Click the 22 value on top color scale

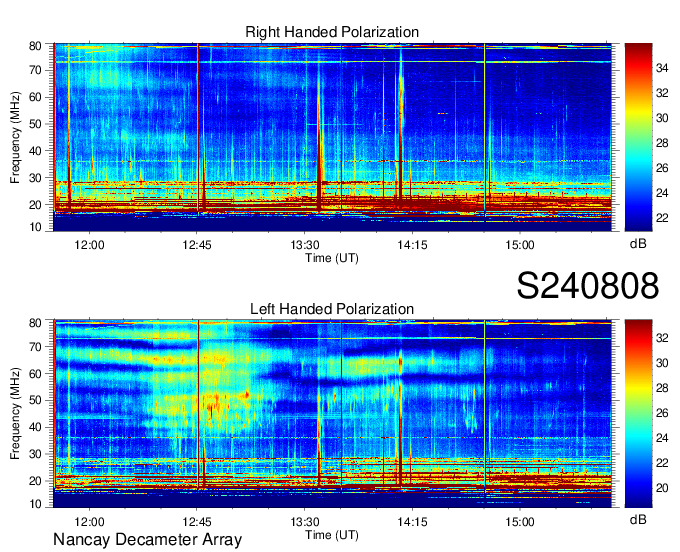click(662, 218)
